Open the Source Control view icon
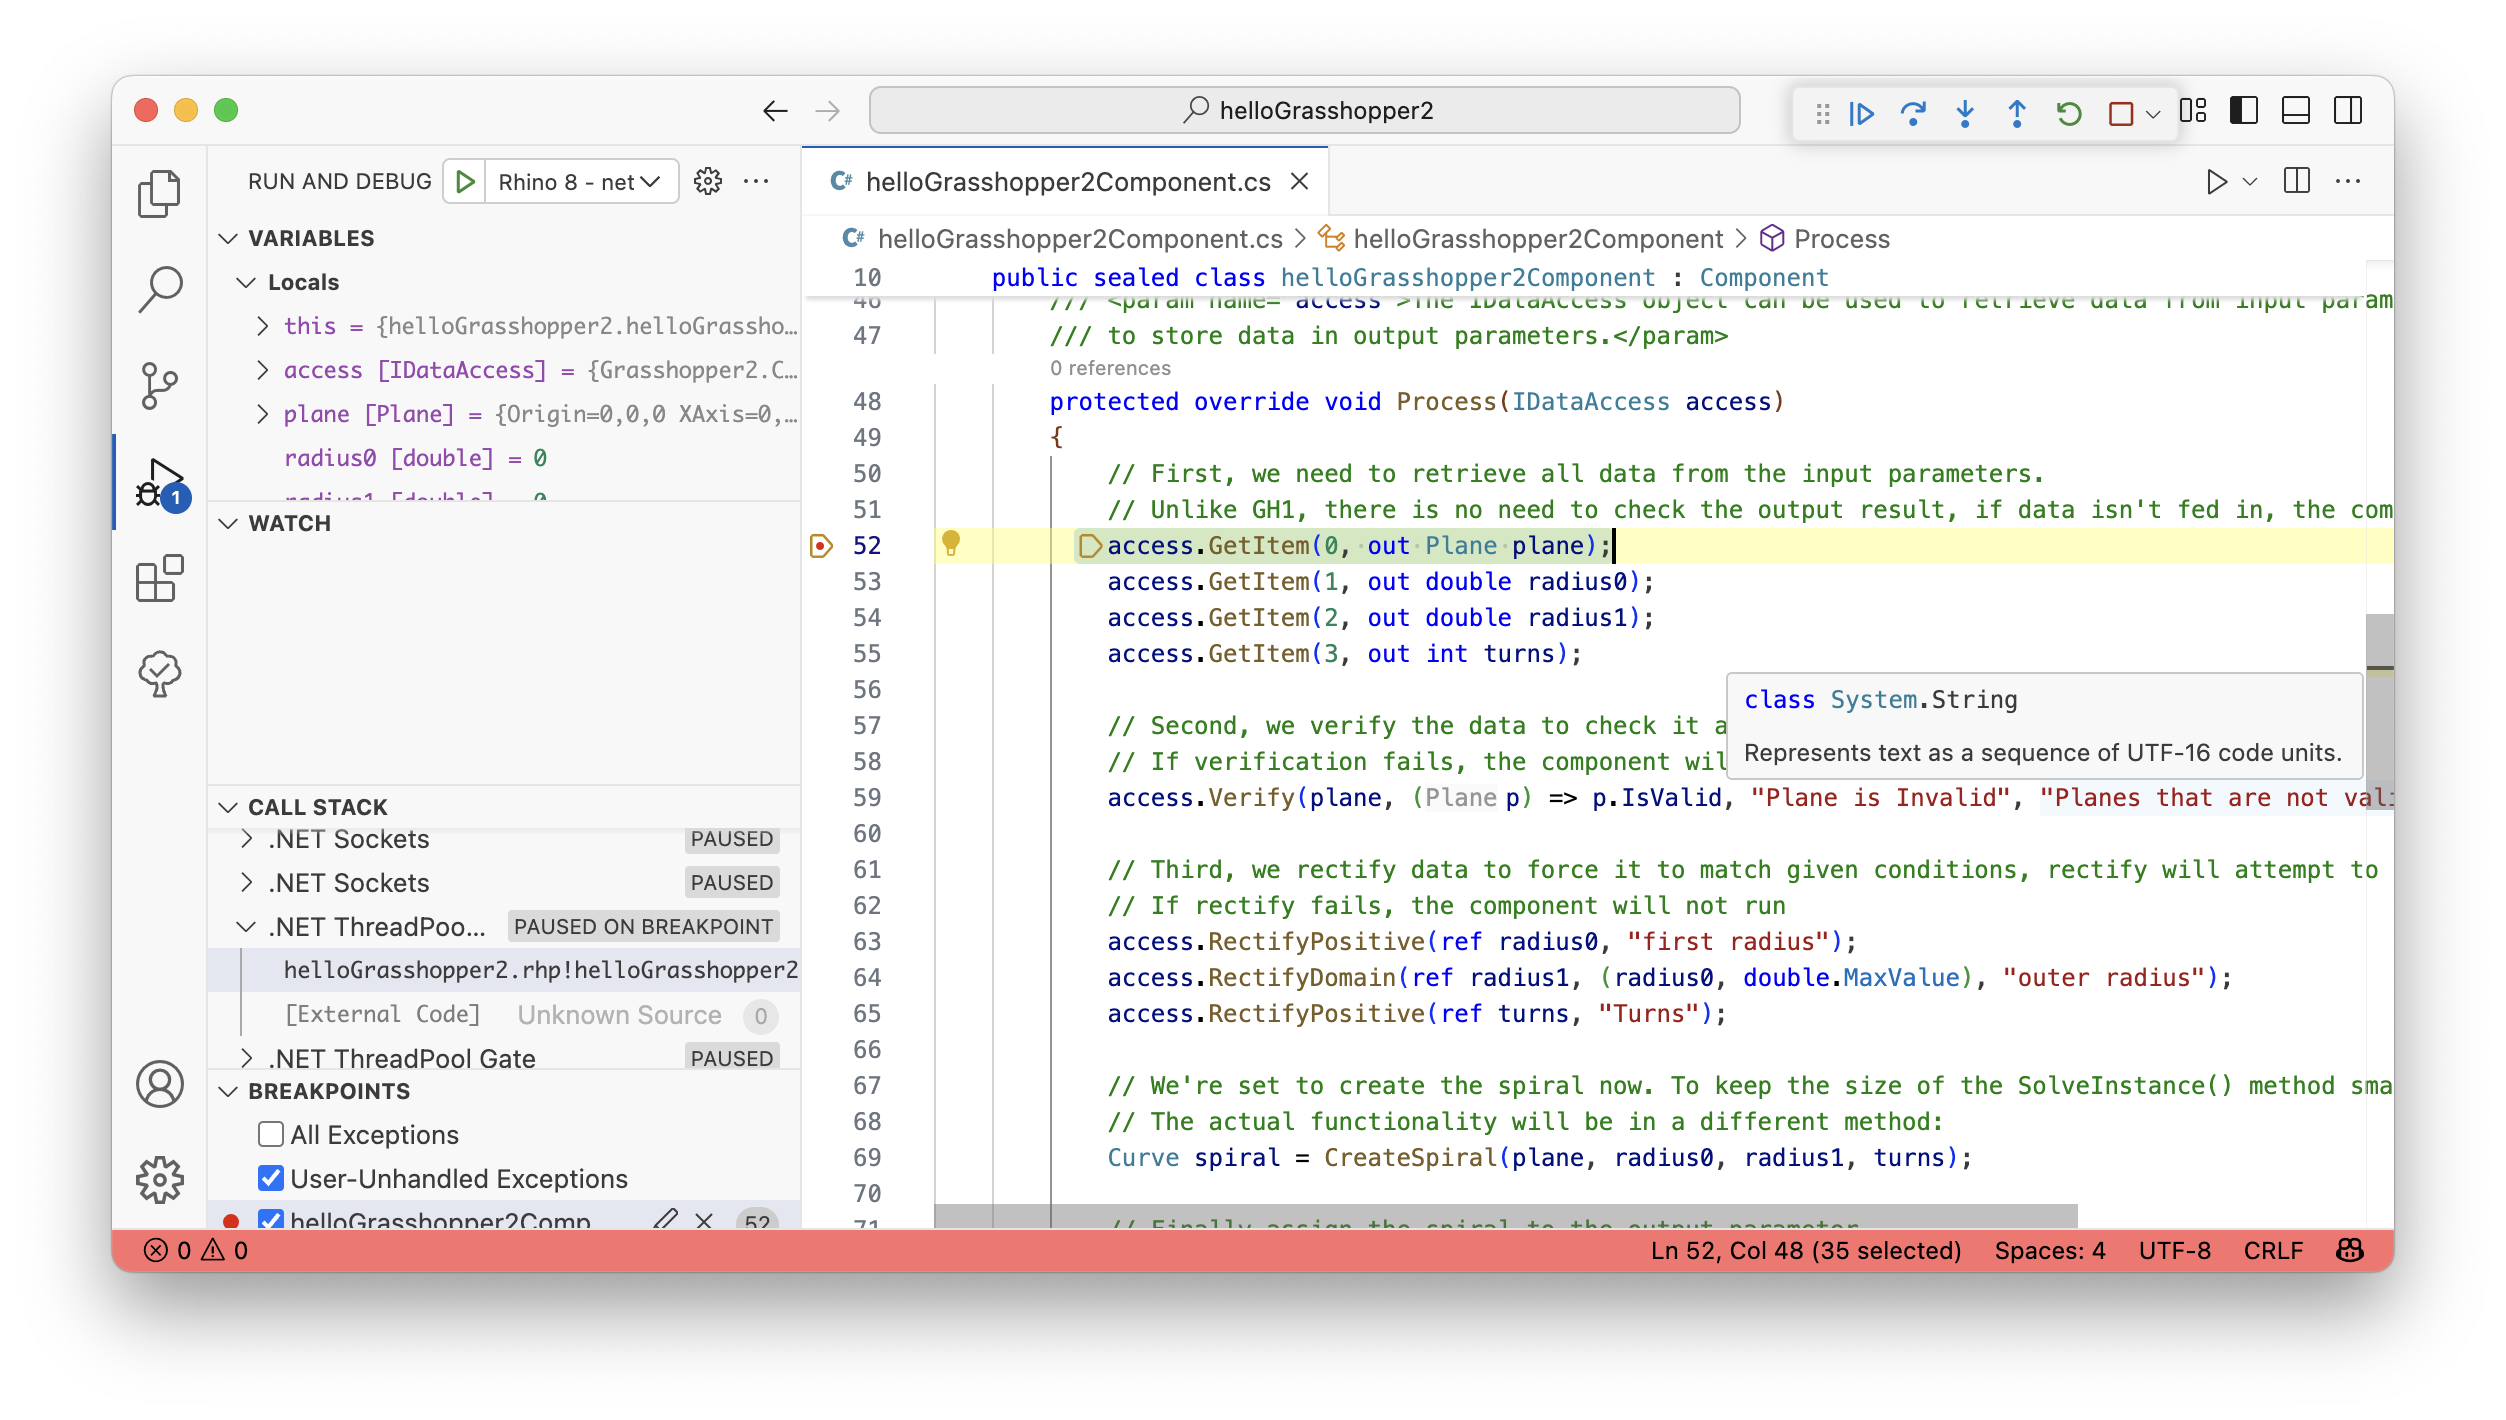The image size is (2506, 1420). 159,386
